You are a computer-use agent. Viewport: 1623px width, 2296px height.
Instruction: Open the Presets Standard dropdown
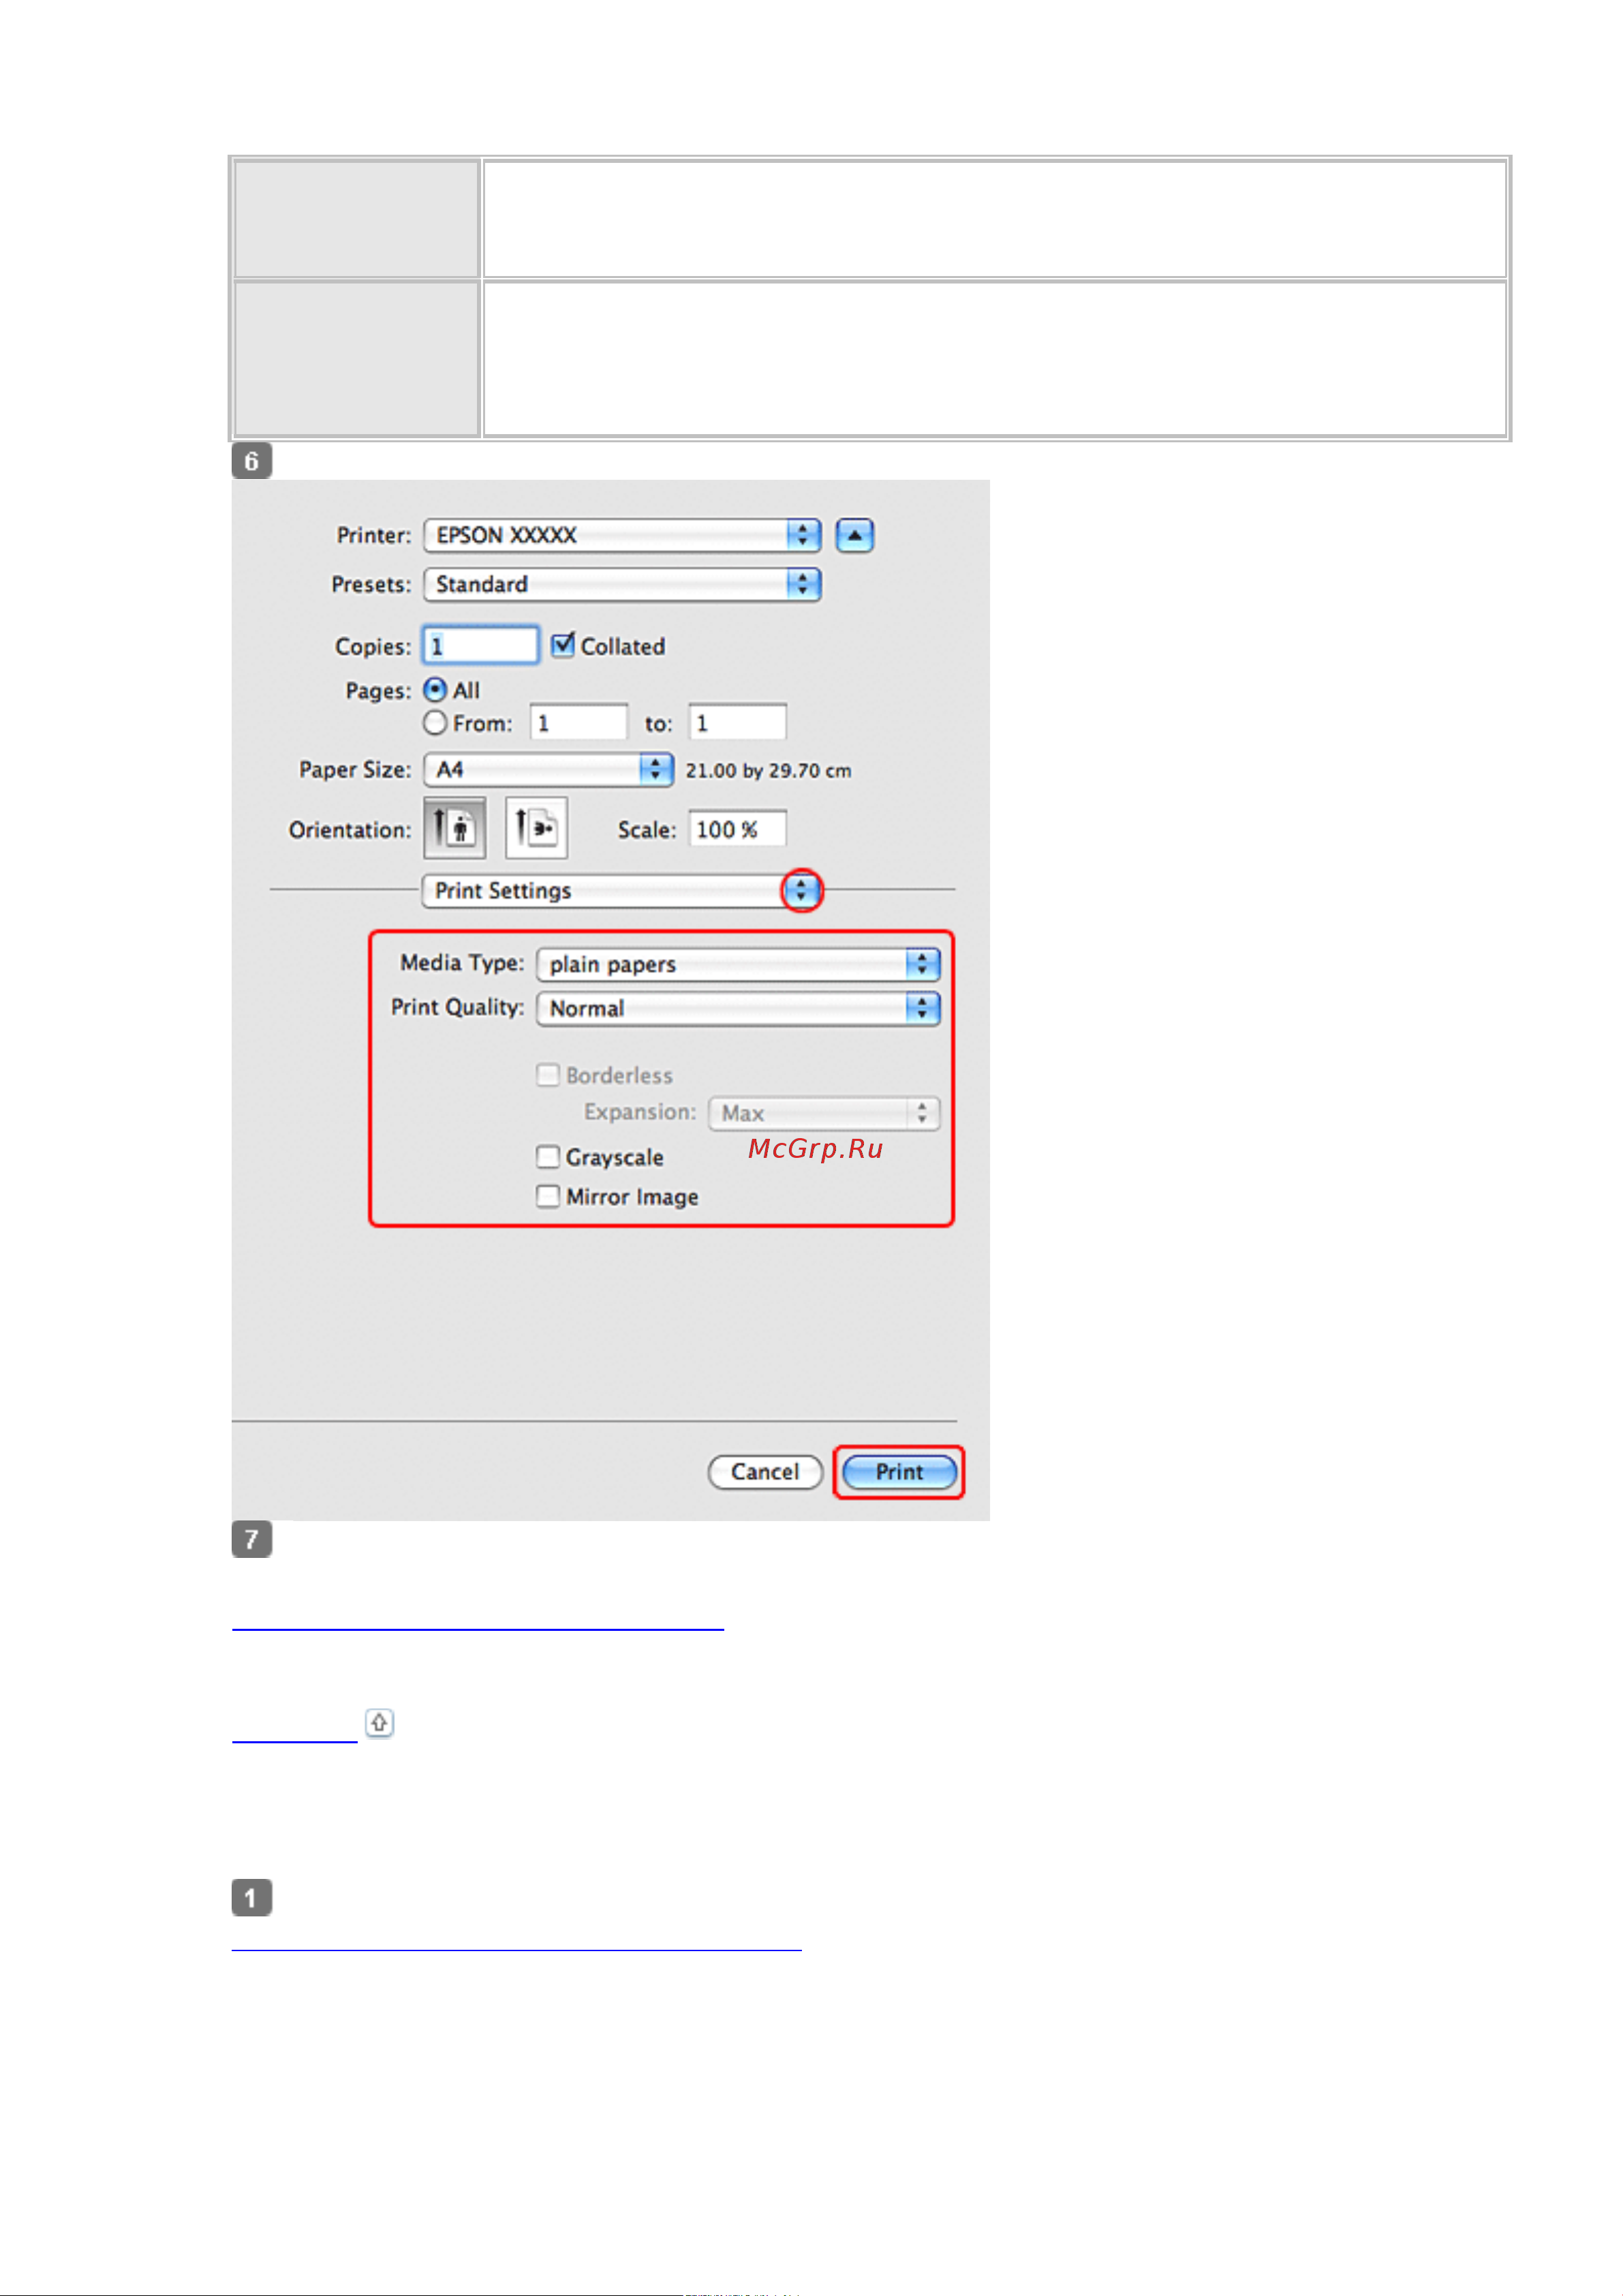coord(621,584)
